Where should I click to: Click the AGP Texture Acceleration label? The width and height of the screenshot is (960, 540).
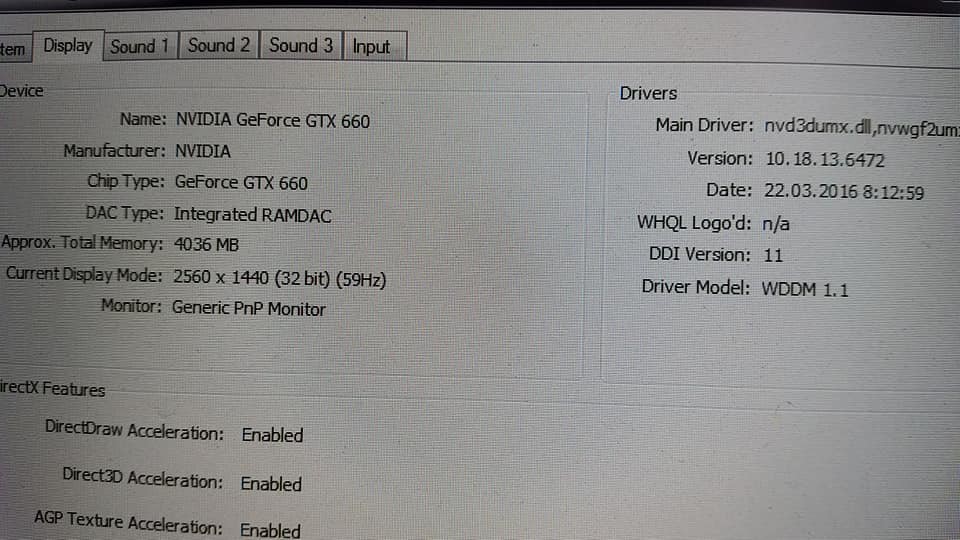128,522
